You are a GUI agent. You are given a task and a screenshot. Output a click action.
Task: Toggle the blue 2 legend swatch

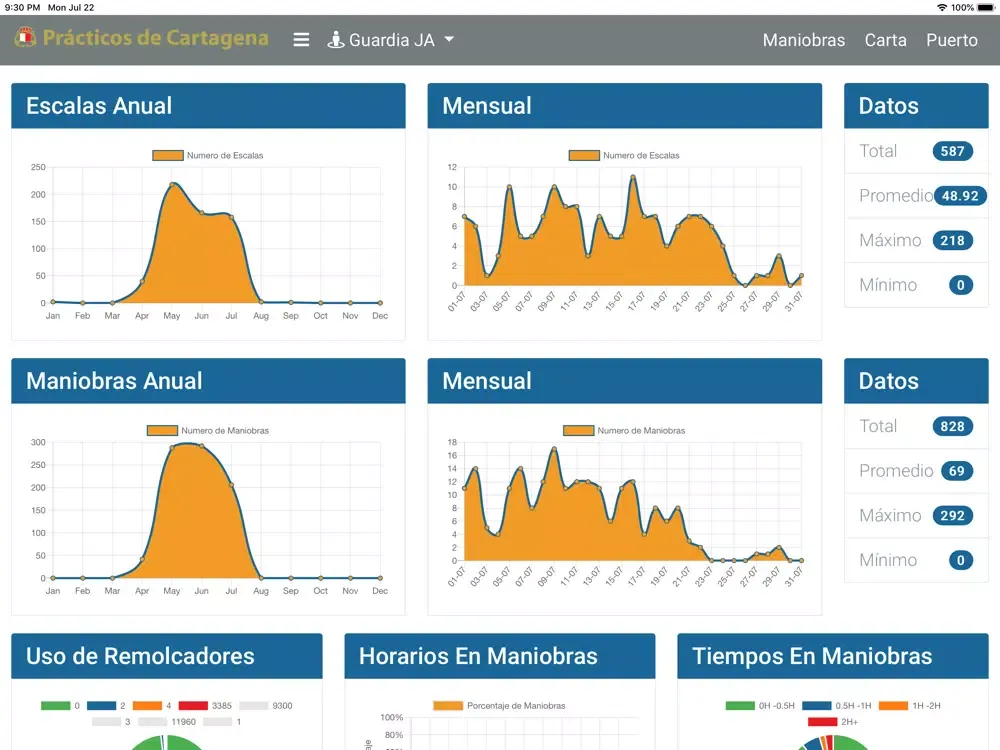tap(101, 706)
